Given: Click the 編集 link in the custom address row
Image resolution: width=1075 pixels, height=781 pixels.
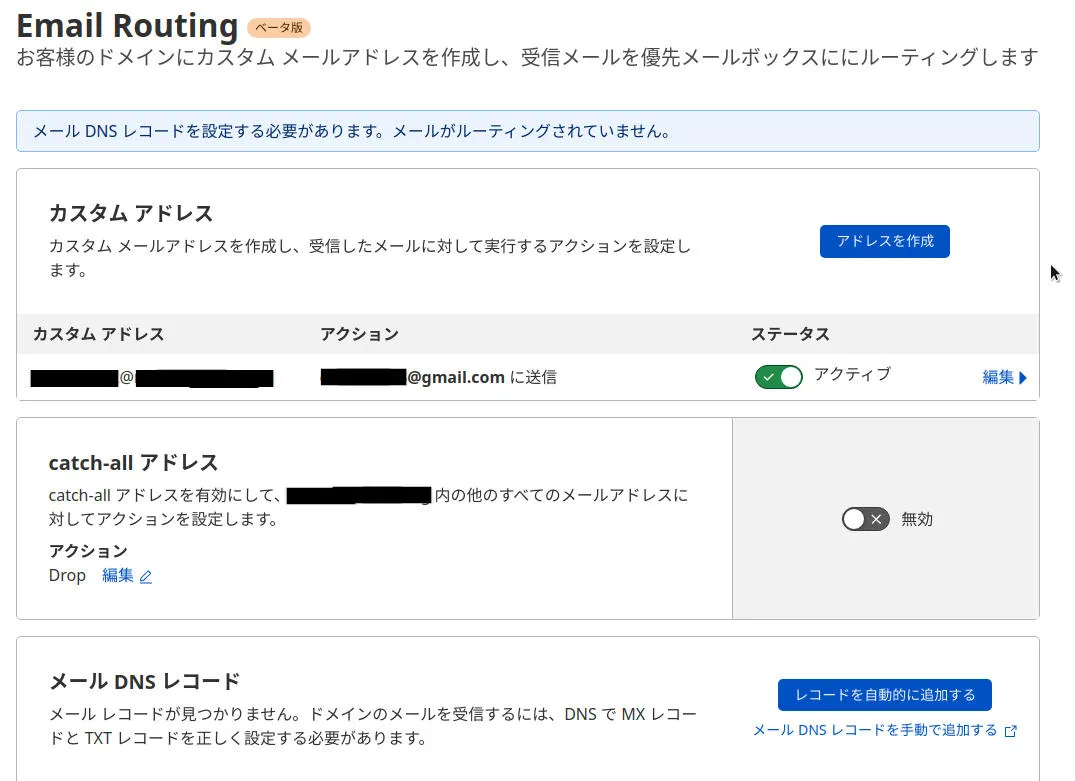Looking at the screenshot, I should [997, 377].
